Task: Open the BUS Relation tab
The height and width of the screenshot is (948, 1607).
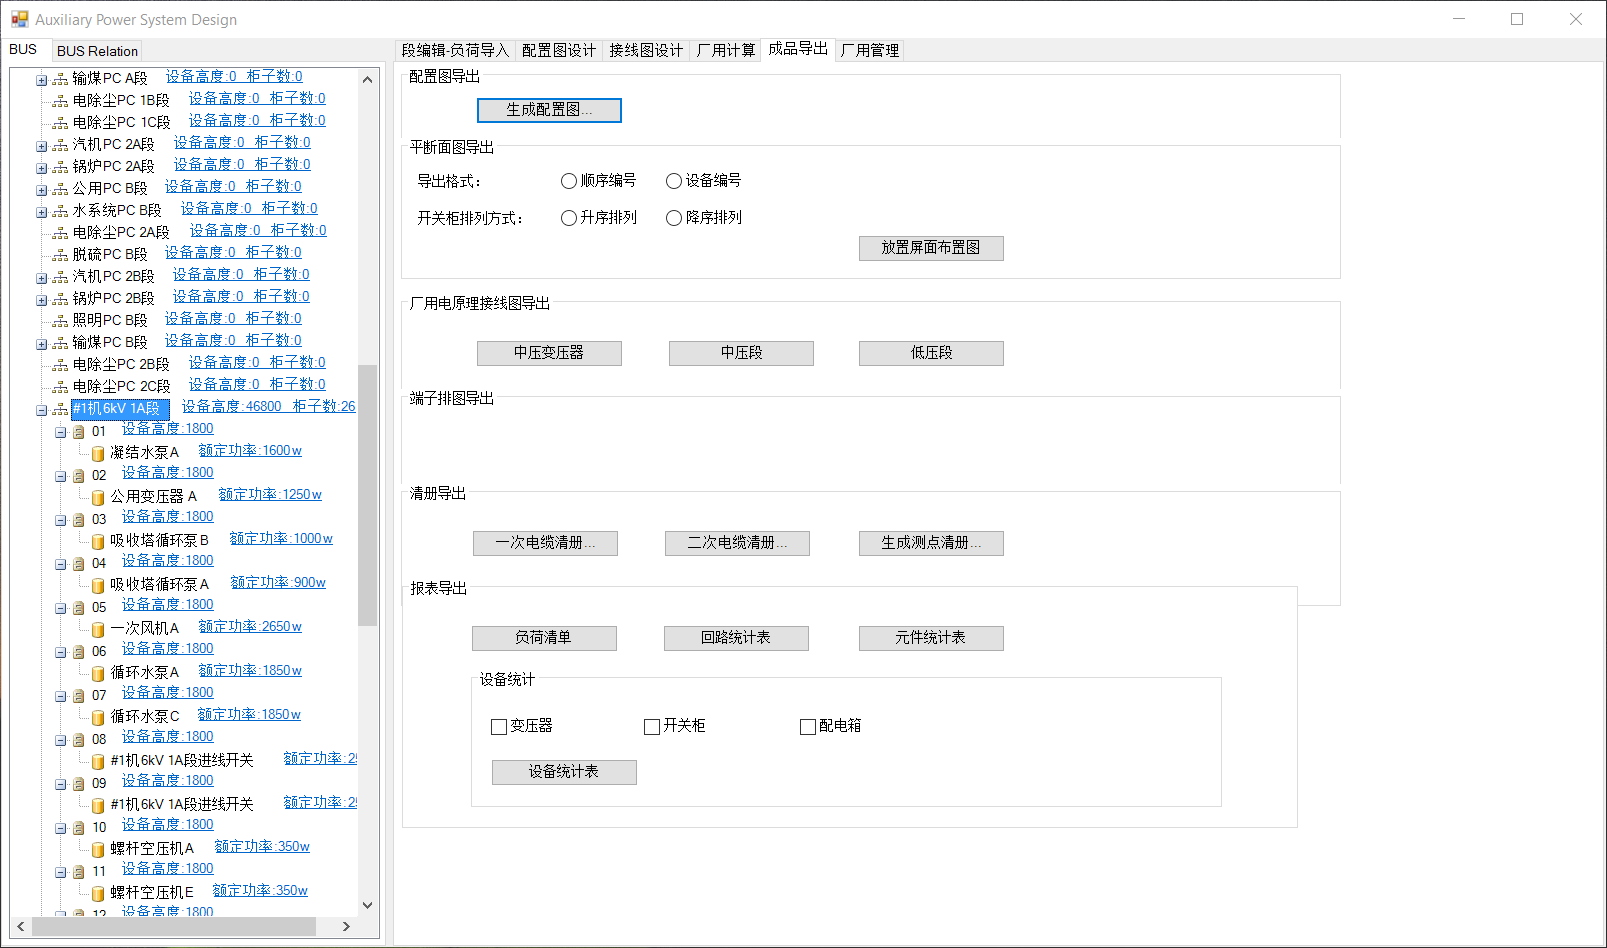Action: tap(97, 51)
